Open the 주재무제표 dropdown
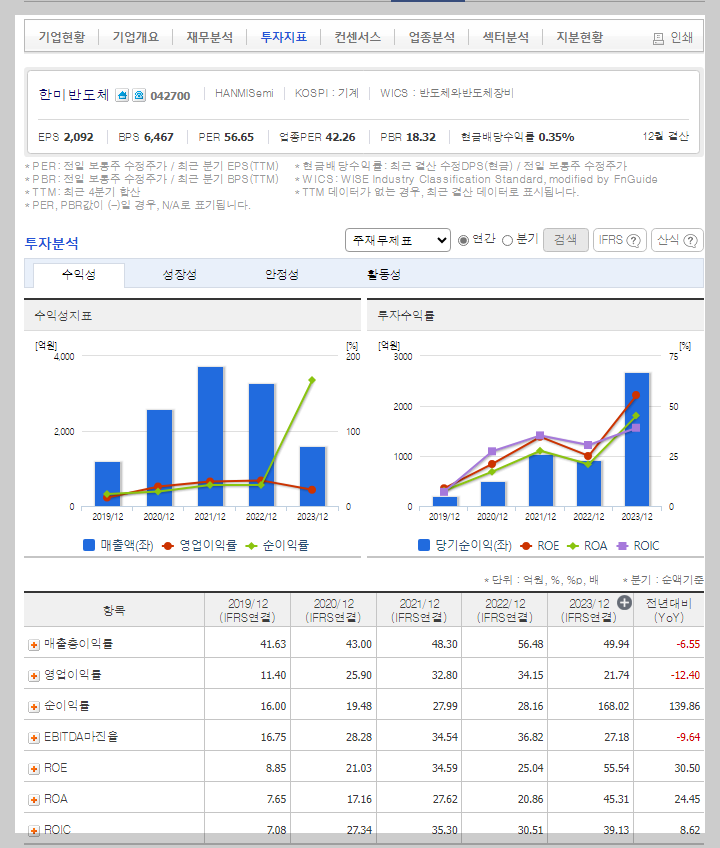The image size is (720, 848). point(398,240)
